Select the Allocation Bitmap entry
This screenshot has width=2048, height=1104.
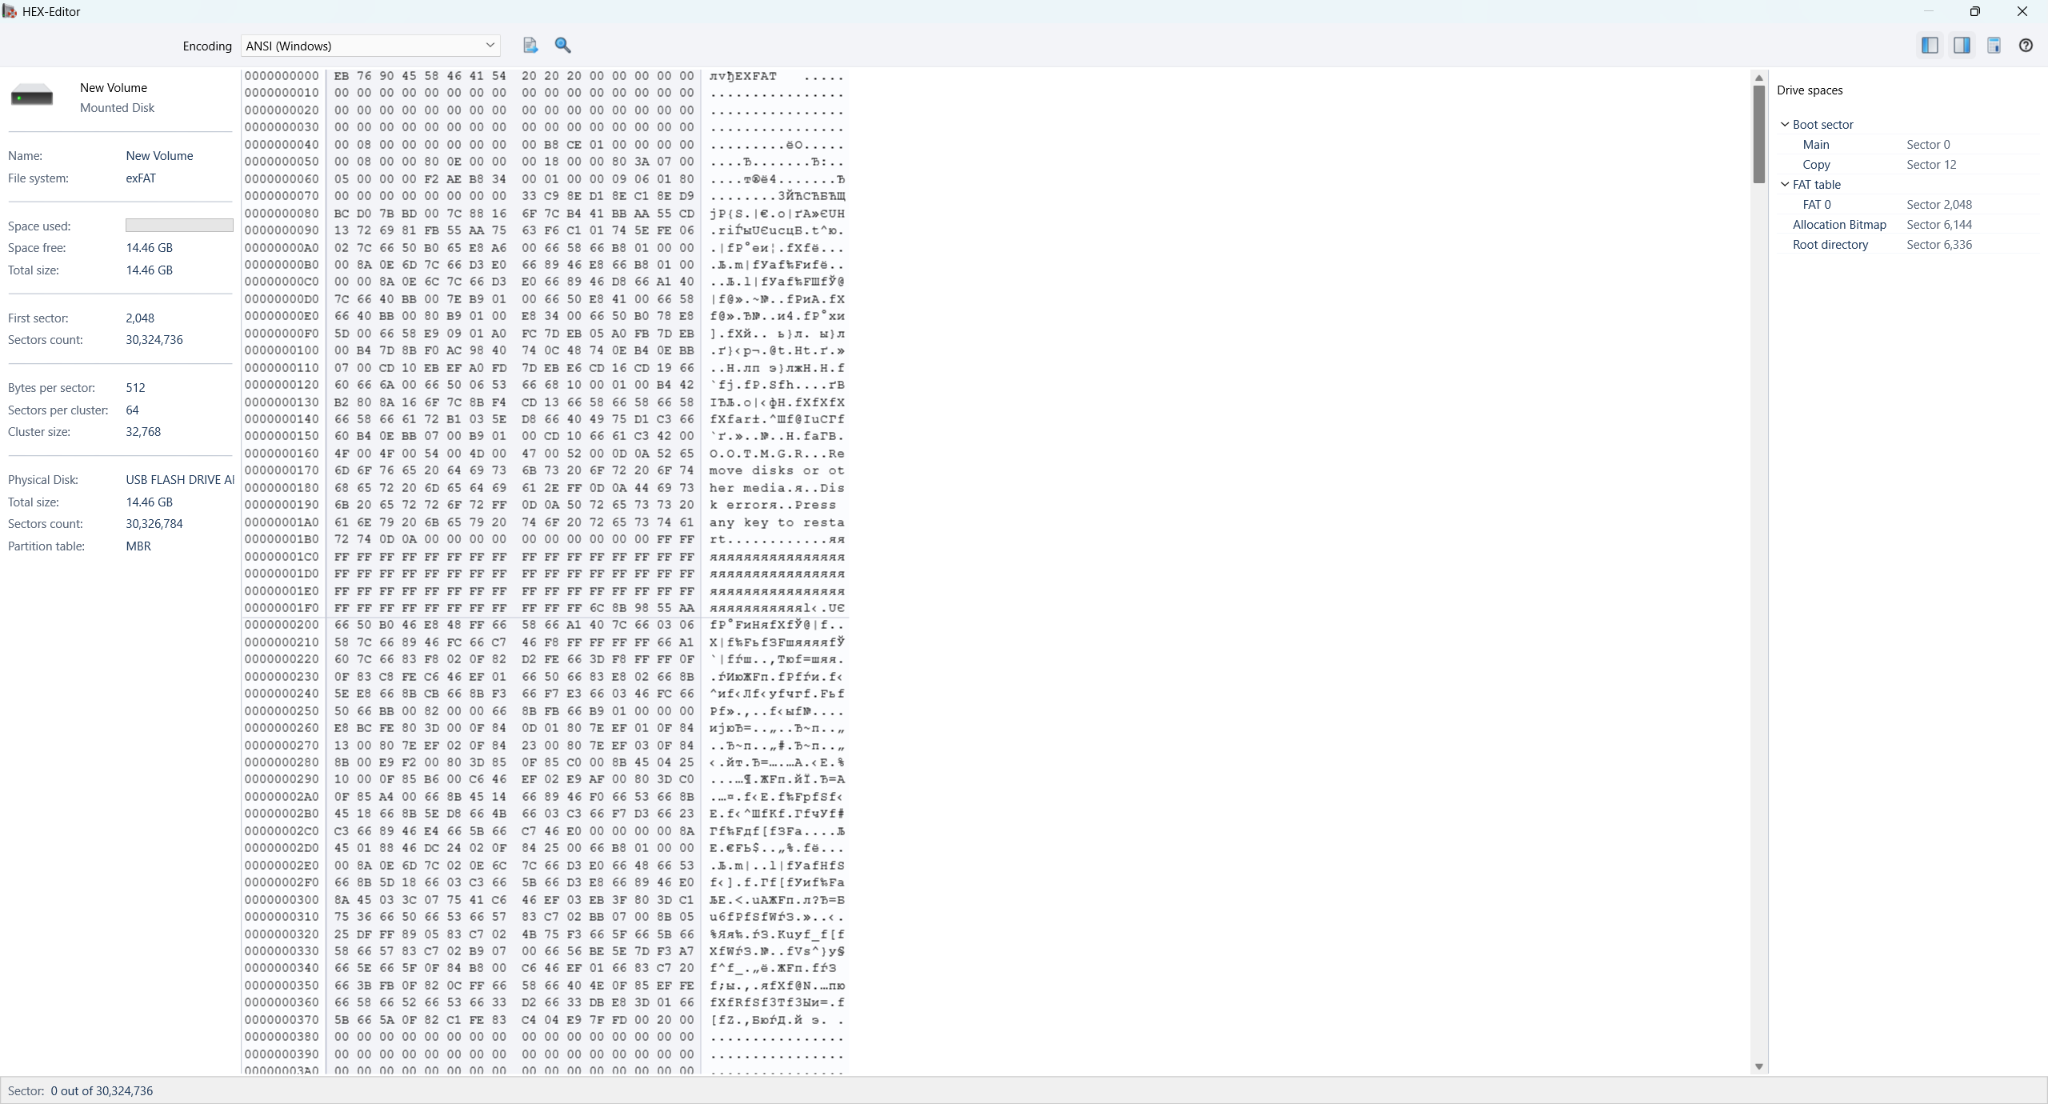click(1839, 225)
